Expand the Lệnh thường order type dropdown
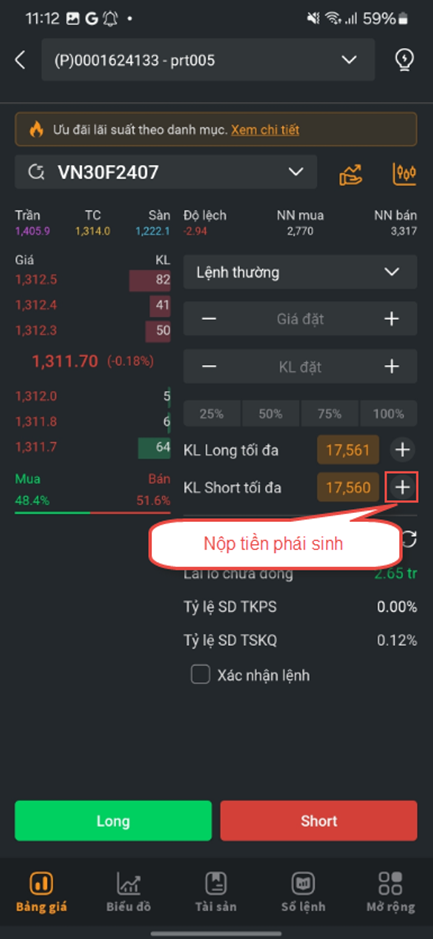Screen dimensions: 433x939 (300, 272)
